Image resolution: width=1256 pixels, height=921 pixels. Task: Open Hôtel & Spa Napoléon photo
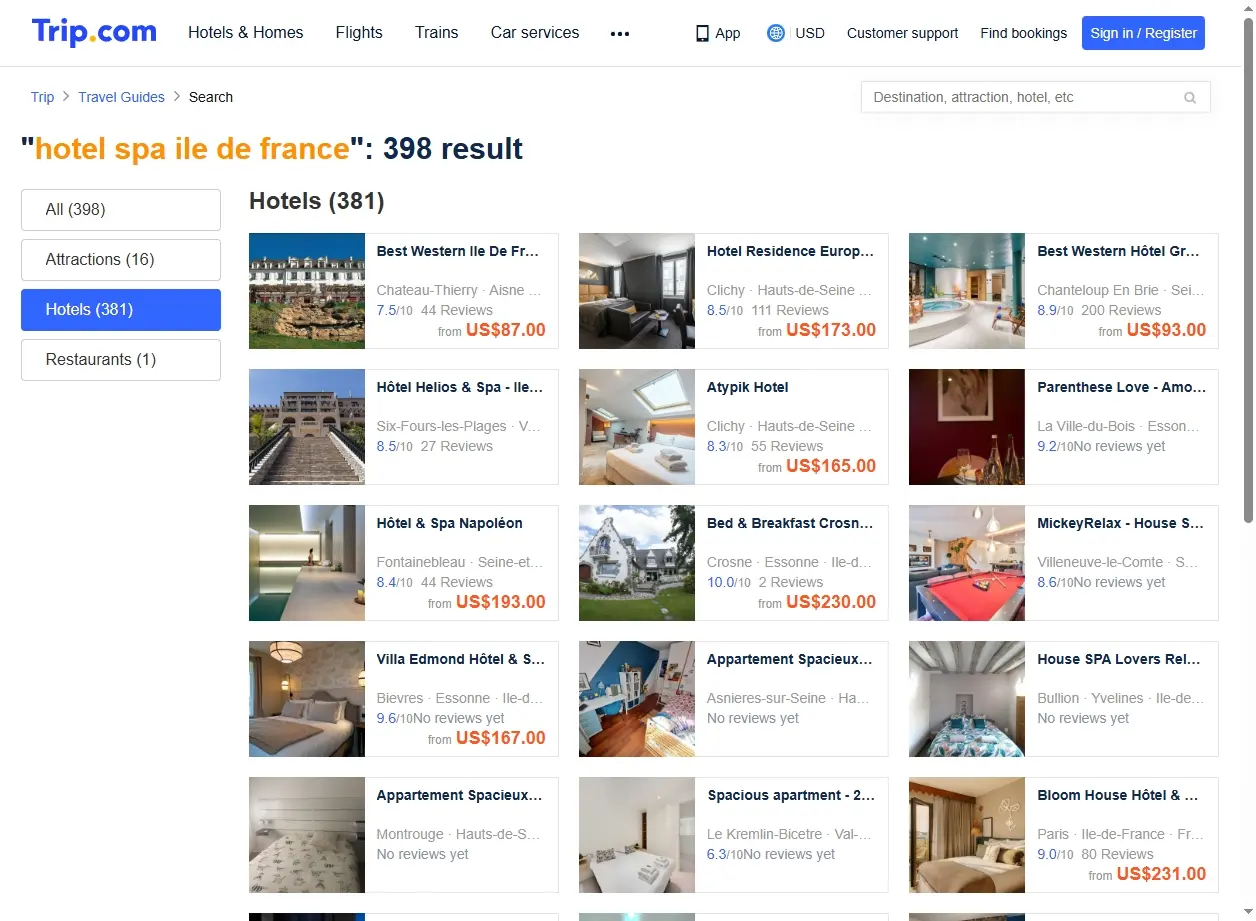tap(307, 563)
